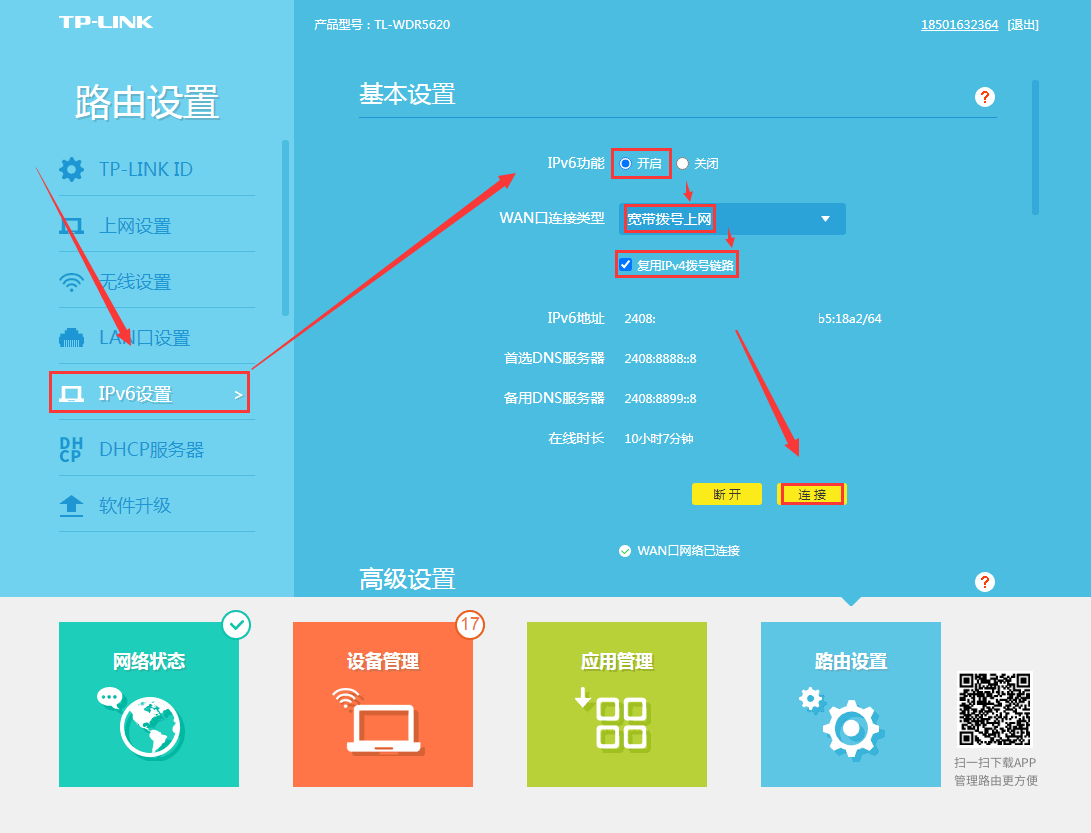Click the main content vertical scrollbar
Screen dimensions: 1091x833
click(1035, 147)
